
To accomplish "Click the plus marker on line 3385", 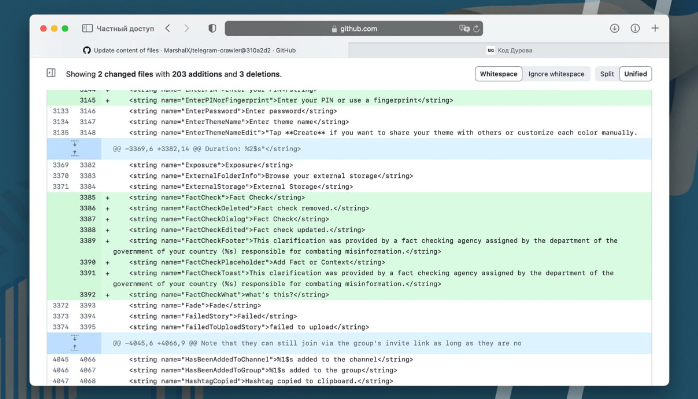I will tap(107, 198).
